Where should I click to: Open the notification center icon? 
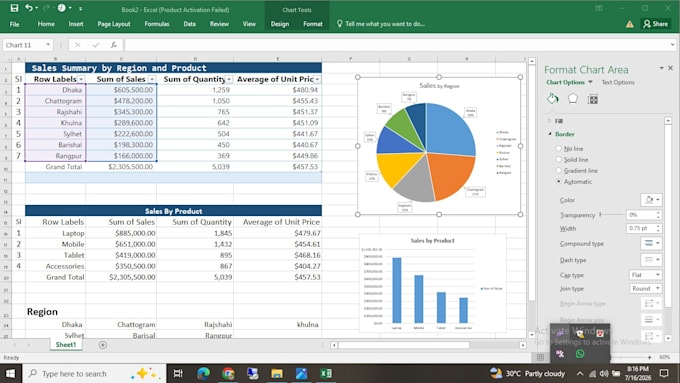tap(664, 373)
